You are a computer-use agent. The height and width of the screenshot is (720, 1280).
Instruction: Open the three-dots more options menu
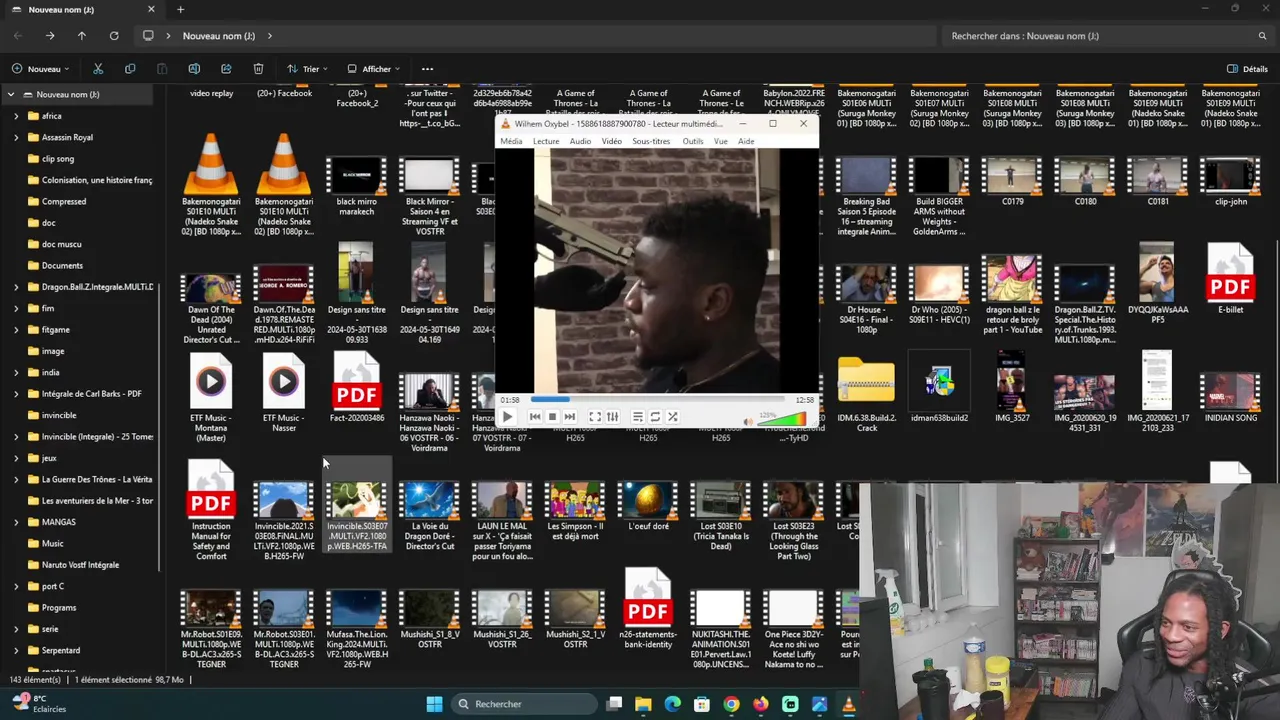click(427, 69)
